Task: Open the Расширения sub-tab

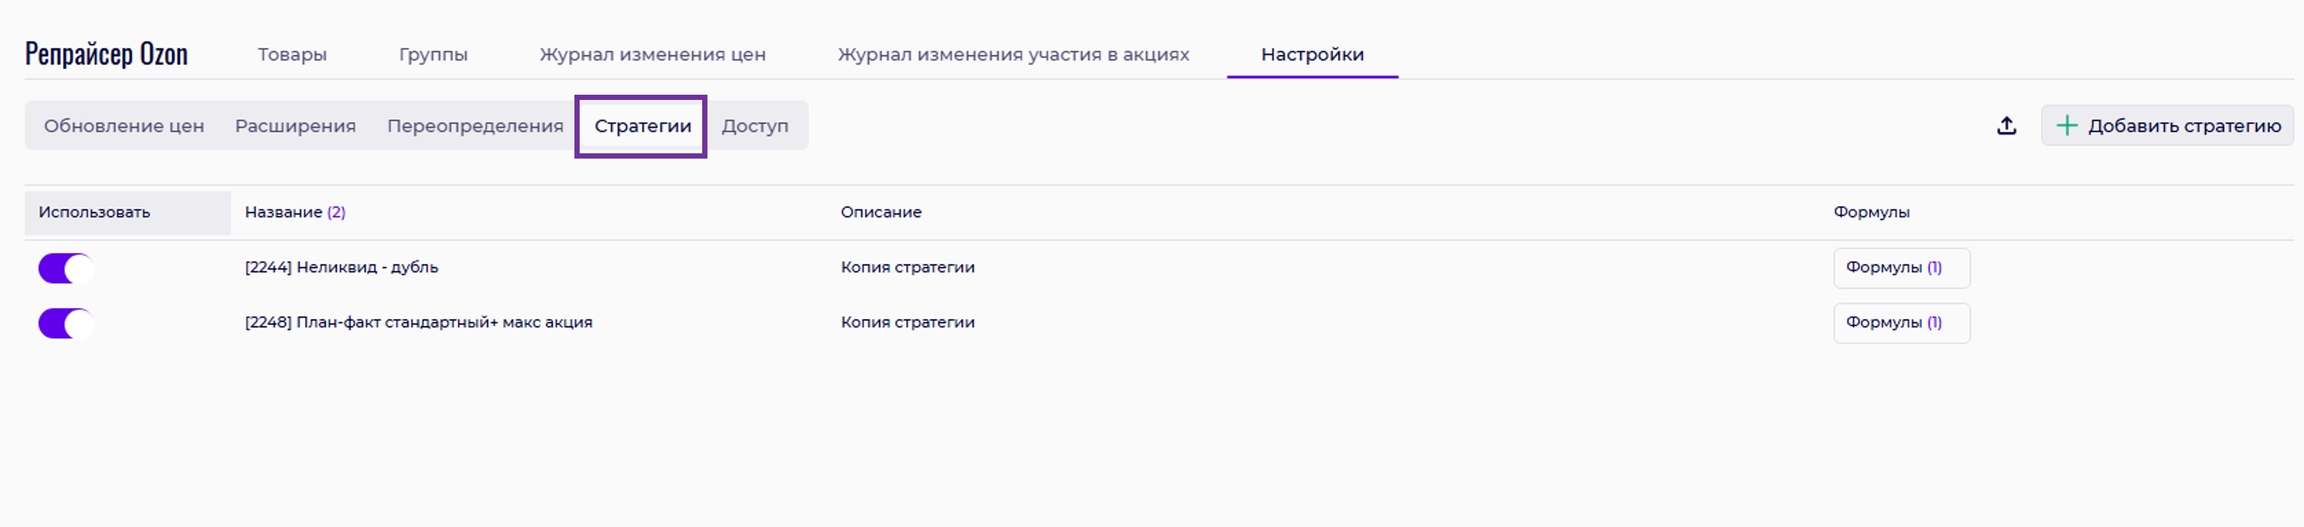Action: coord(295,126)
